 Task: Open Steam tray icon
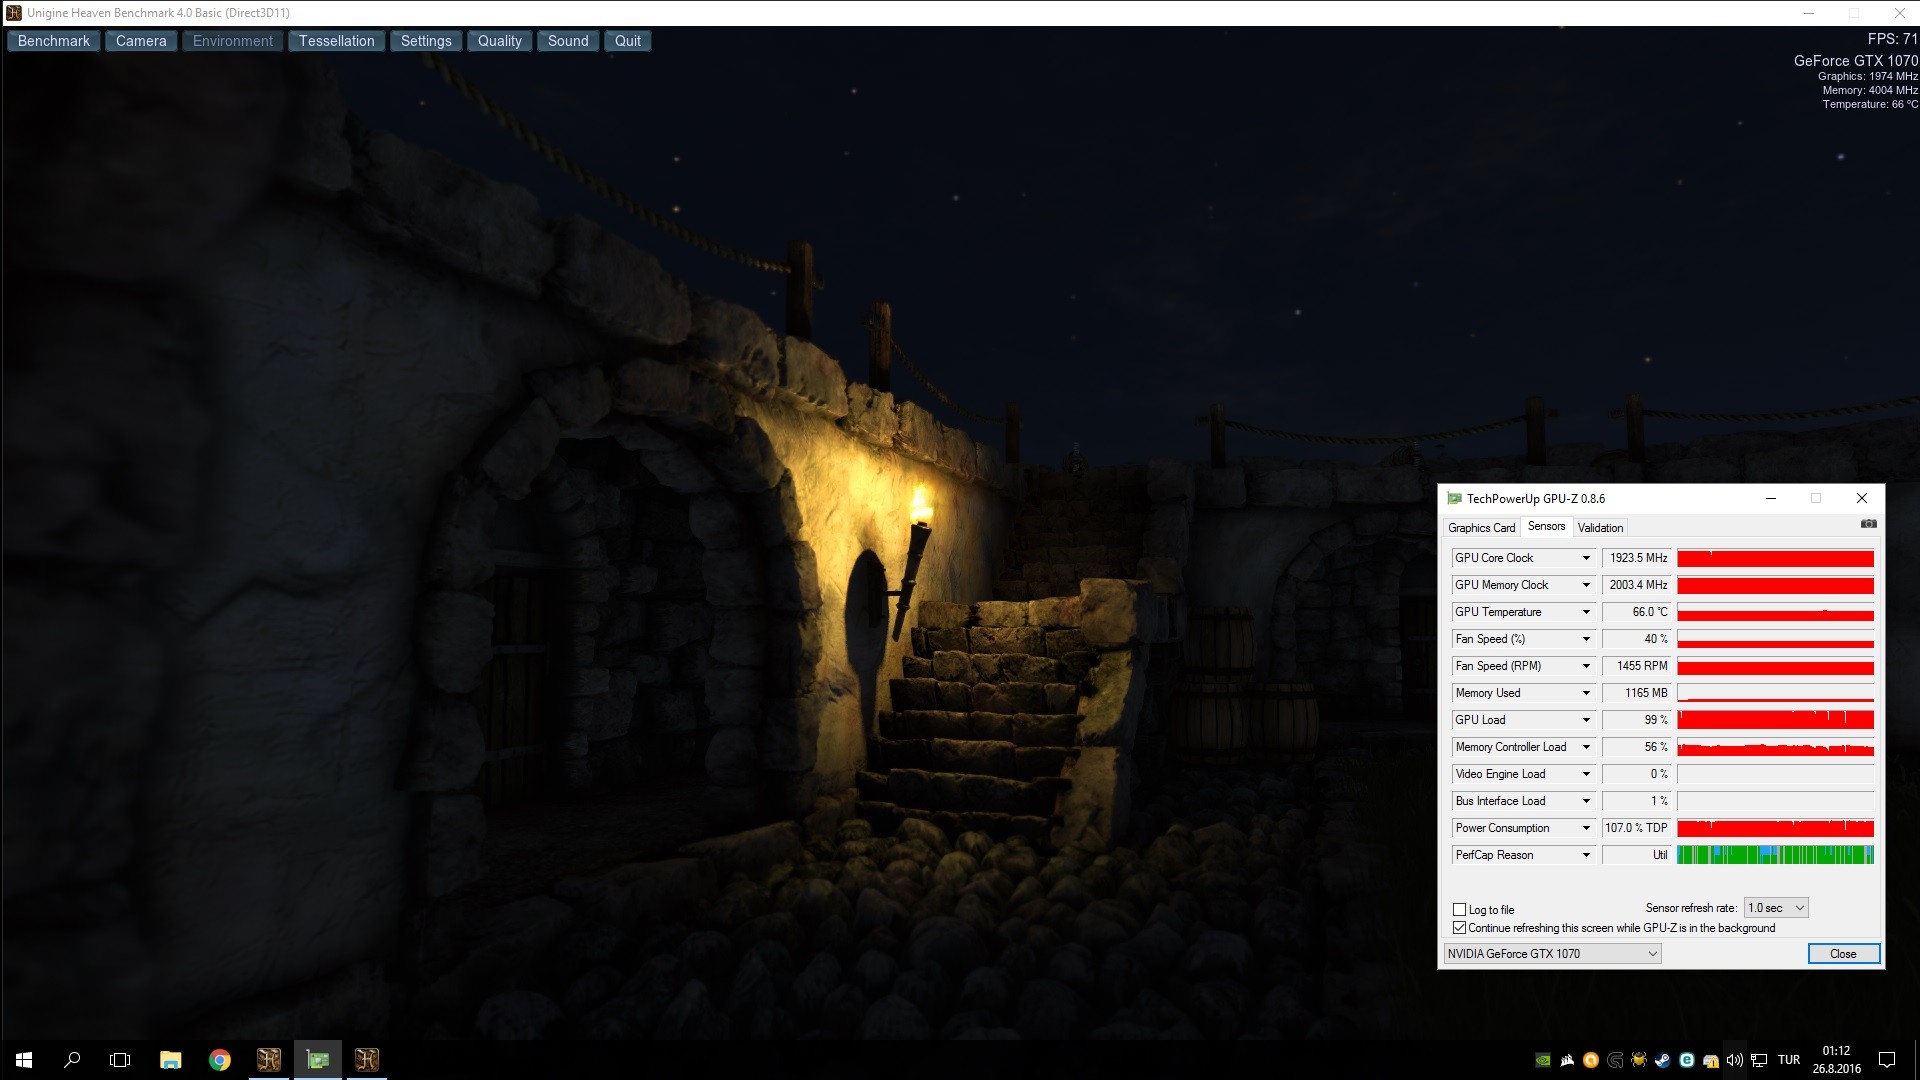[x=1663, y=1060]
